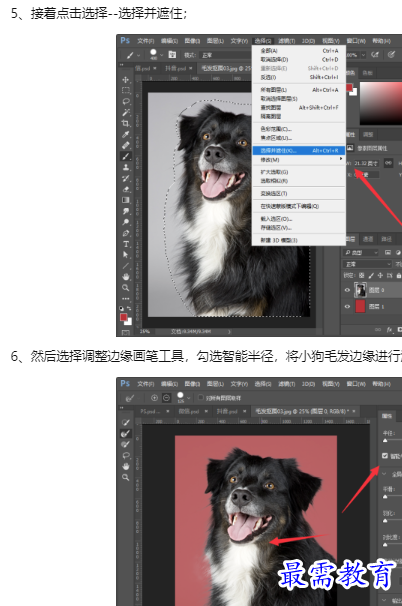Select Zoom tool in lower screenshot toolbar
This screenshot has height=606, width=402.
(x=126, y=477)
